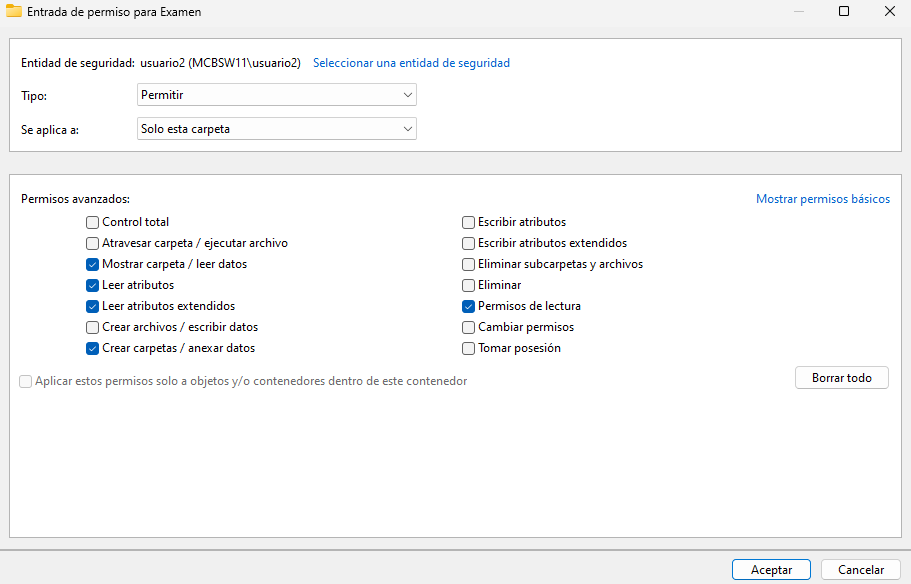911x584 pixels.
Task: Open the Tipo dropdown showing Permitir
Action: 276,95
